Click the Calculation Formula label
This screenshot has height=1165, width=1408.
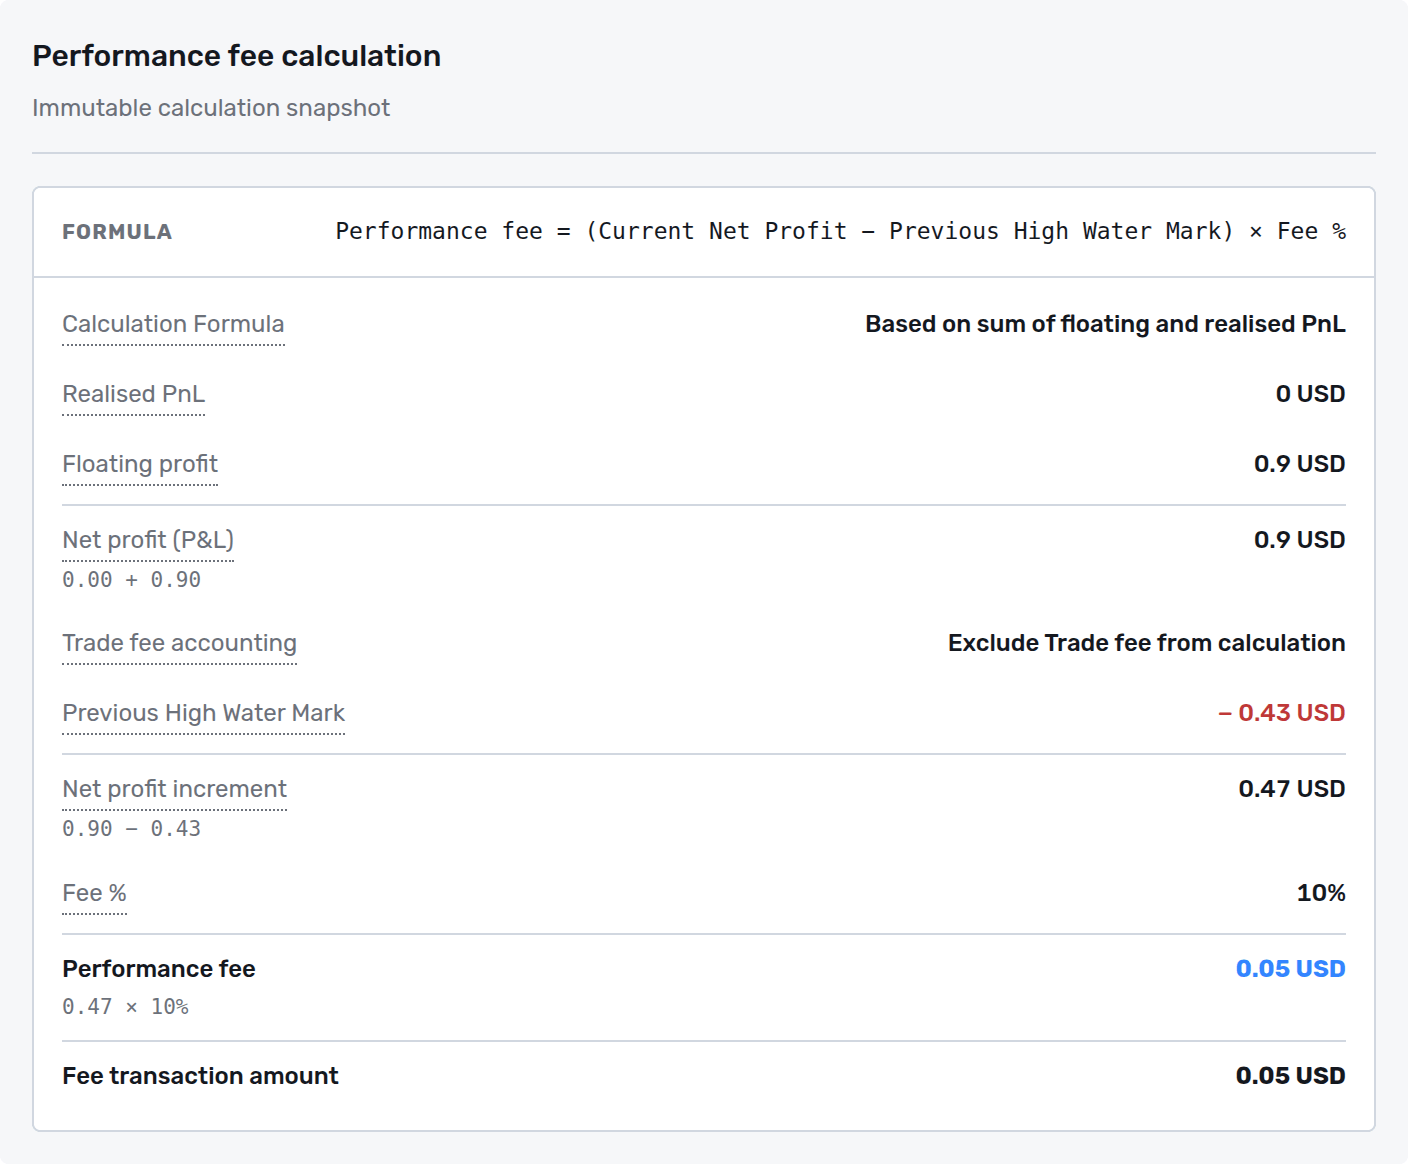coord(173,324)
